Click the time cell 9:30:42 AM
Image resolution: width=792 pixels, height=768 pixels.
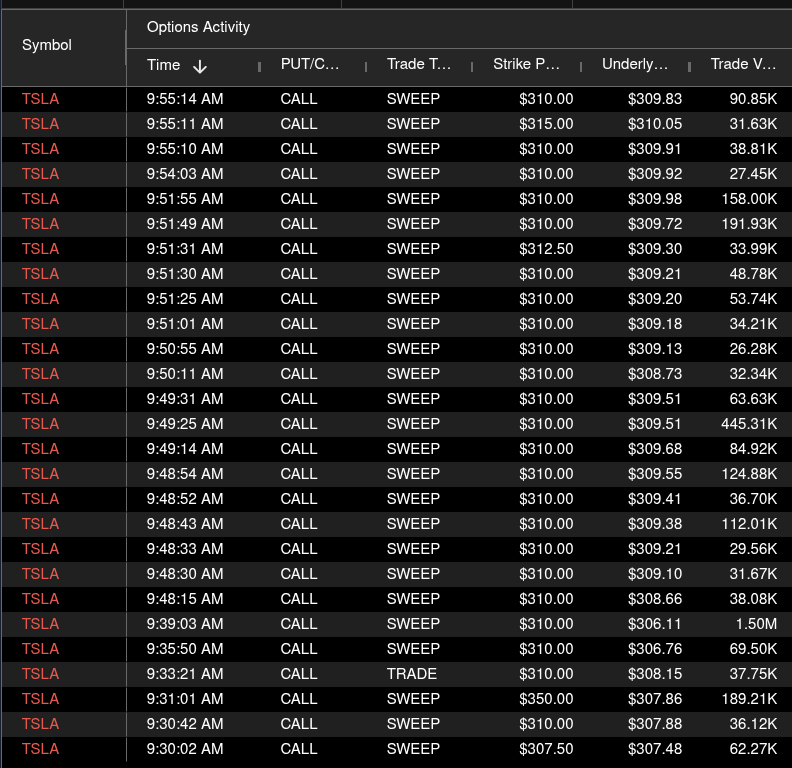click(x=185, y=724)
